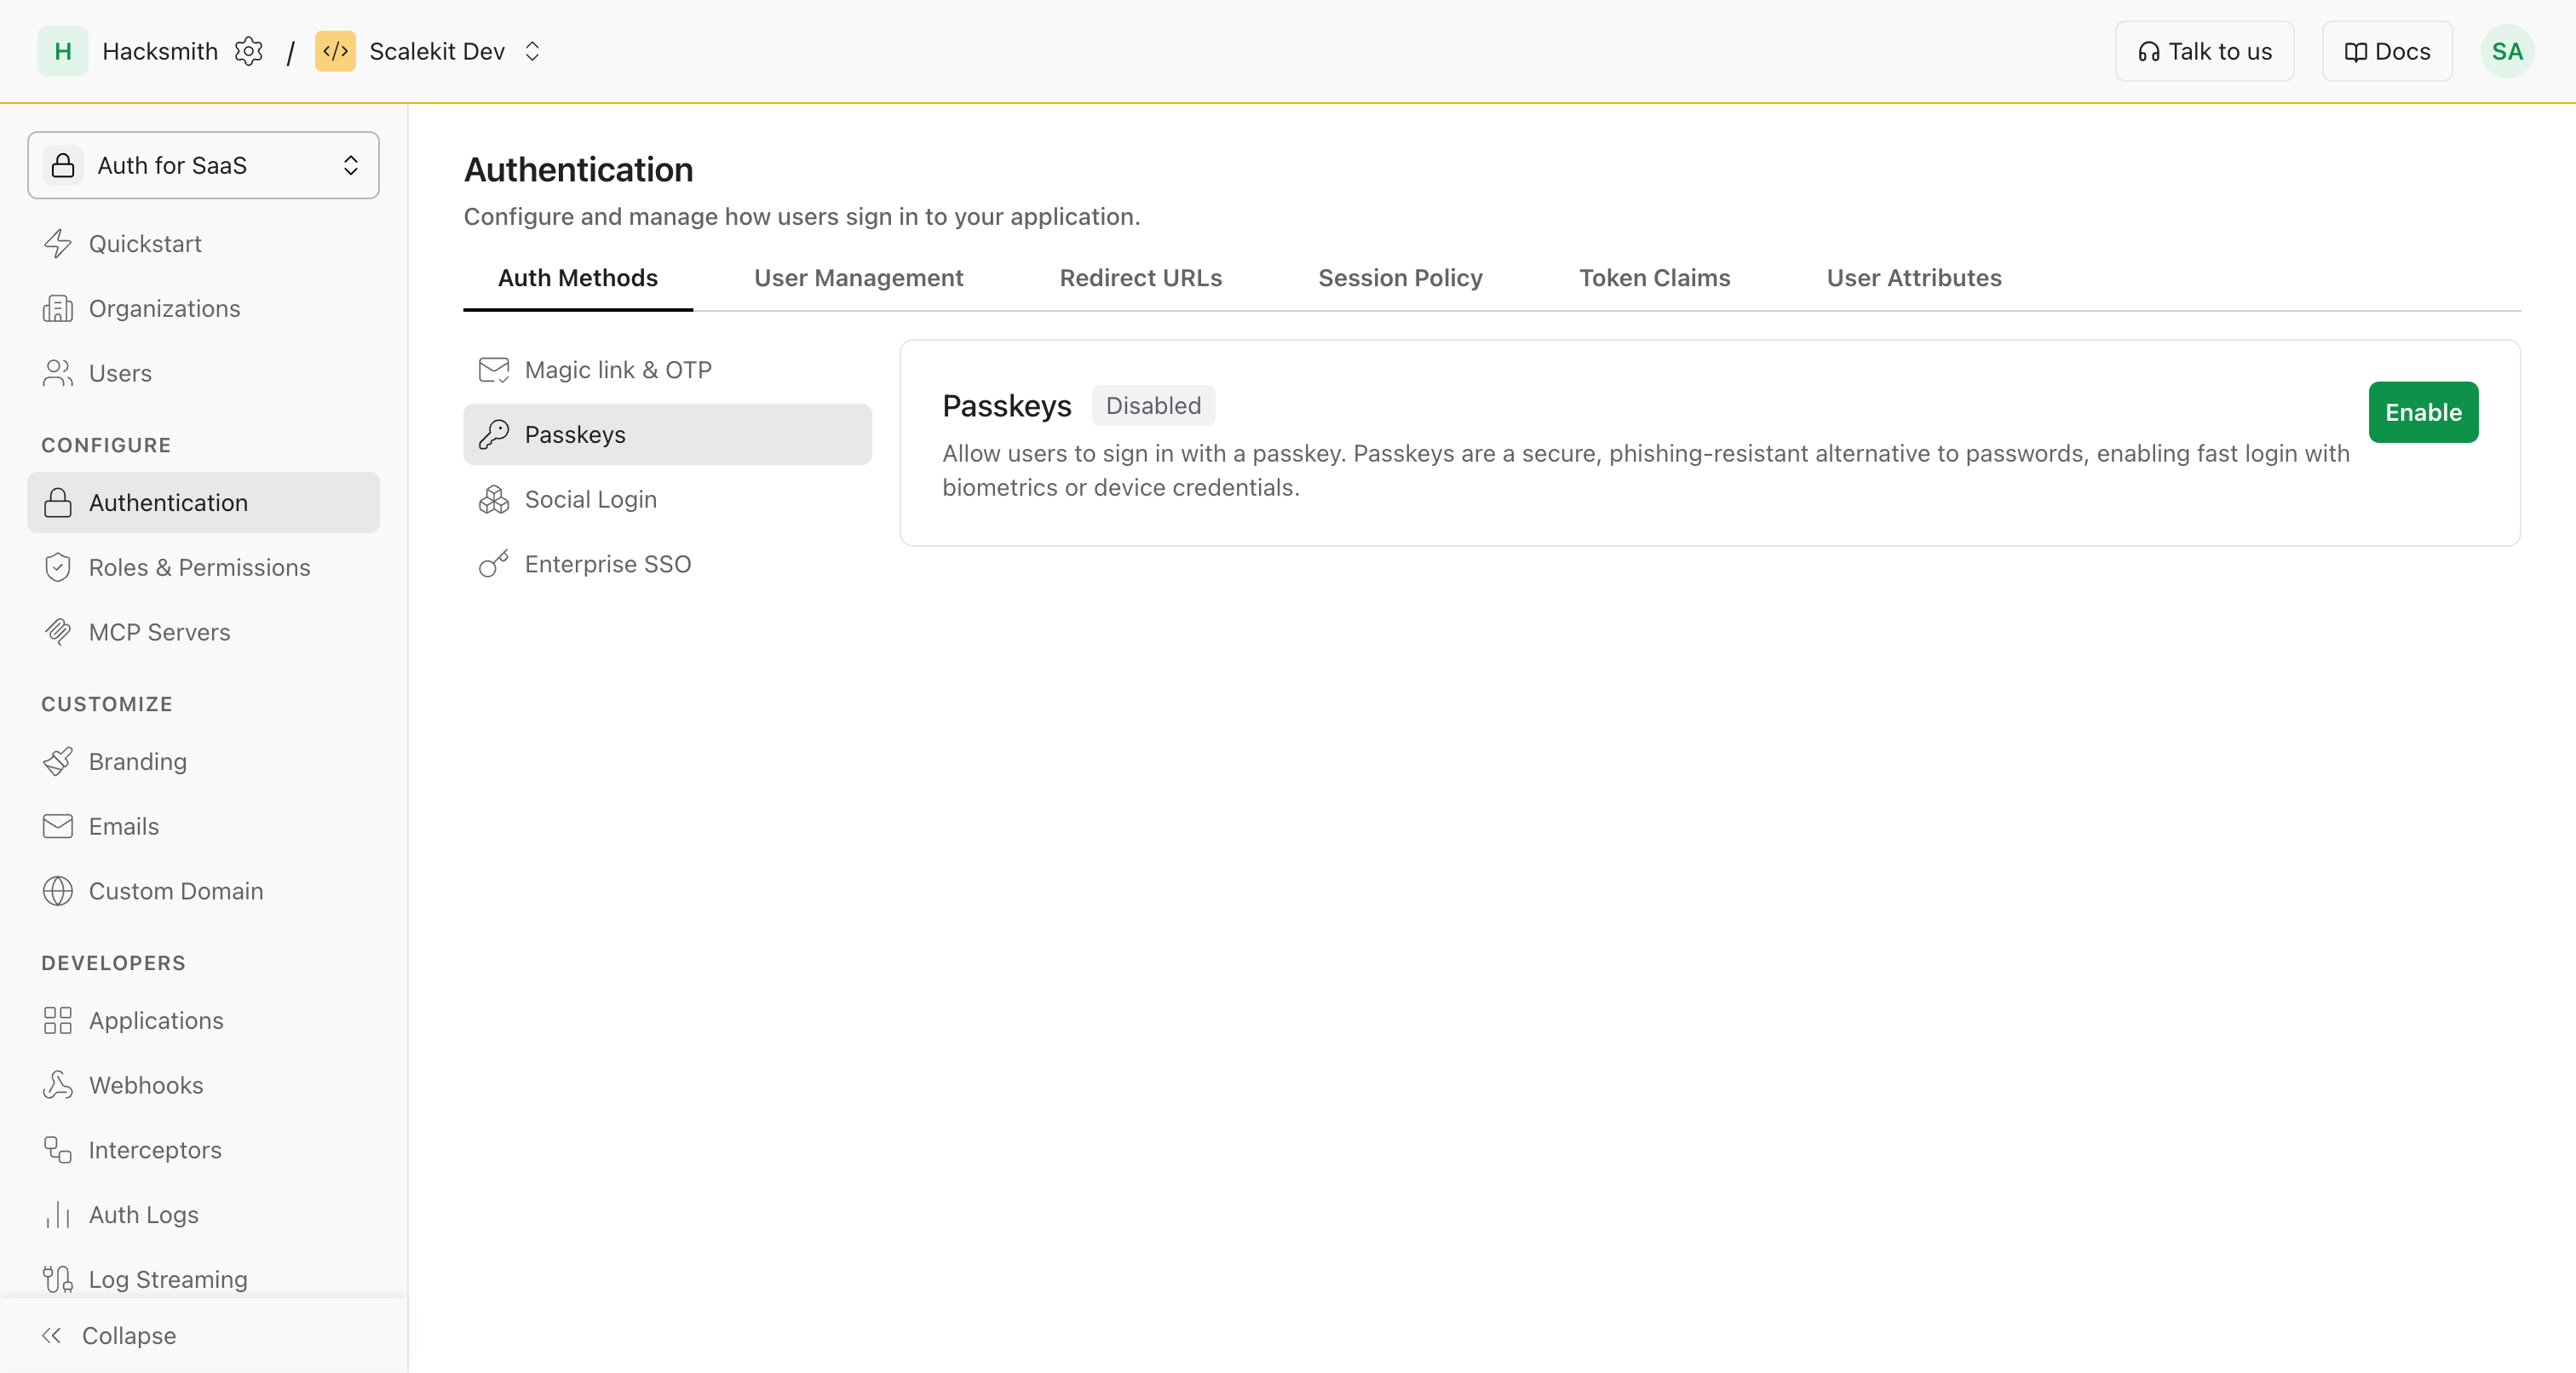Image resolution: width=2576 pixels, height=1373 pixels.
Task: Click the Docs book icon
Action: 2355,52
